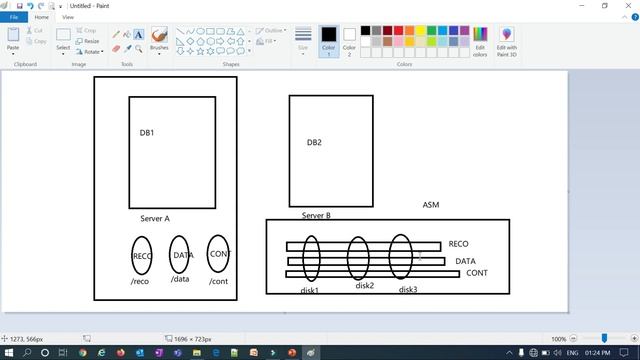Open the Brushes dropdown arrow

coord(159,54)
